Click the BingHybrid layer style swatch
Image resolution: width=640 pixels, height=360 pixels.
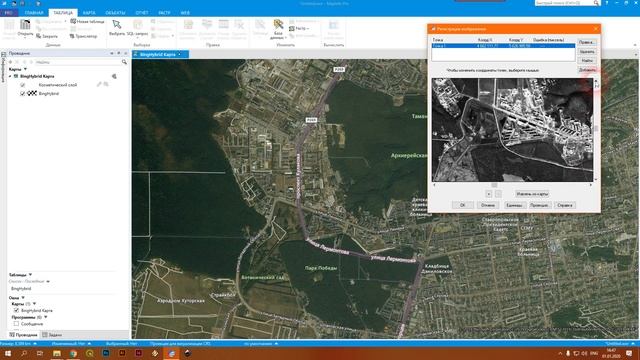32,93
